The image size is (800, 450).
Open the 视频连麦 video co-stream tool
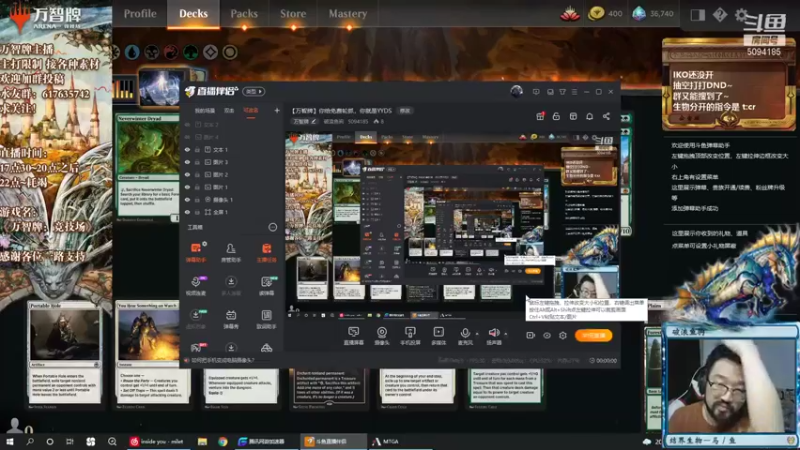click(x=195, y=286)
